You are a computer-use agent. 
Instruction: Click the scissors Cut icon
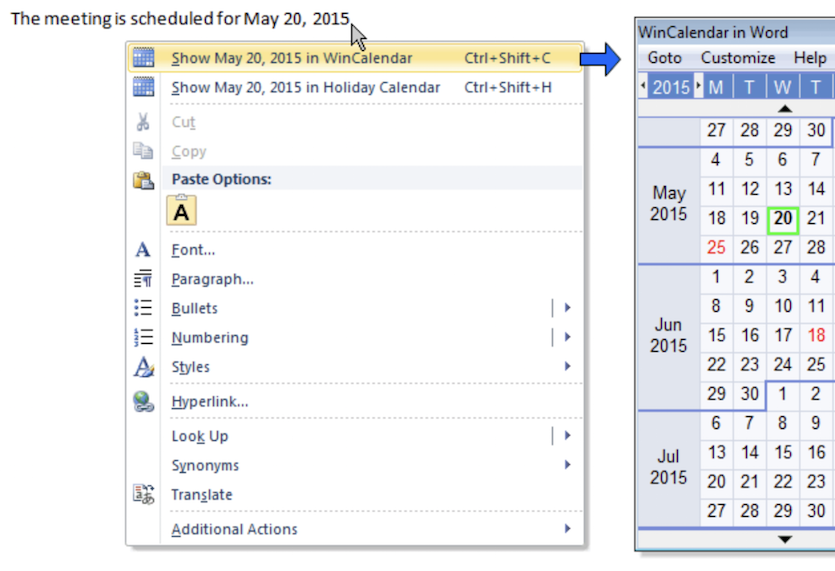[x=143, y=122]
